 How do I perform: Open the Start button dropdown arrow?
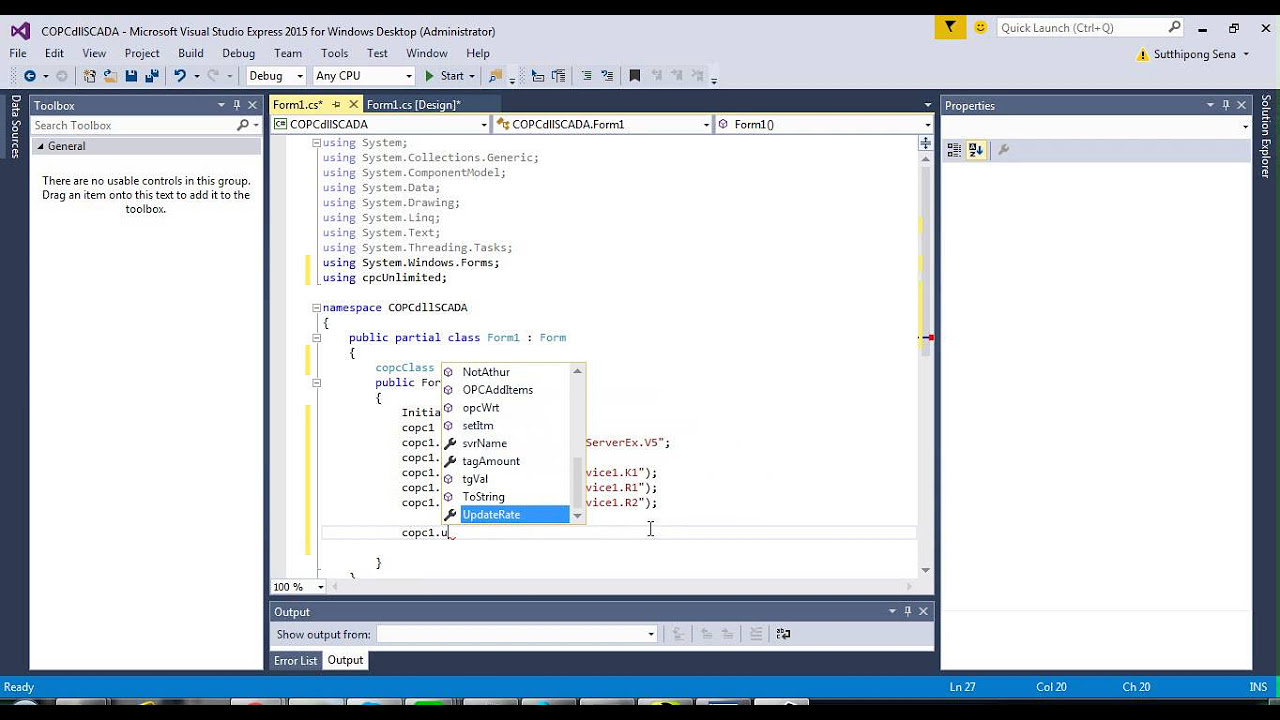(472, 76)
